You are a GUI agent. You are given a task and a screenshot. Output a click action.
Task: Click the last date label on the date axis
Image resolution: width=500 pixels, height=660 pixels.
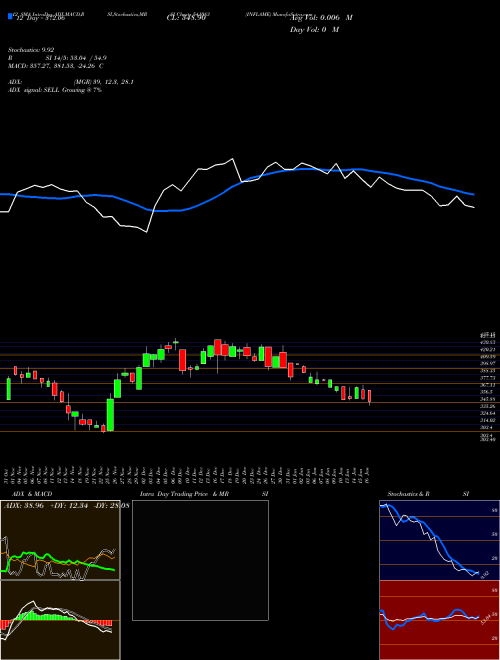(x=369, y=476)
